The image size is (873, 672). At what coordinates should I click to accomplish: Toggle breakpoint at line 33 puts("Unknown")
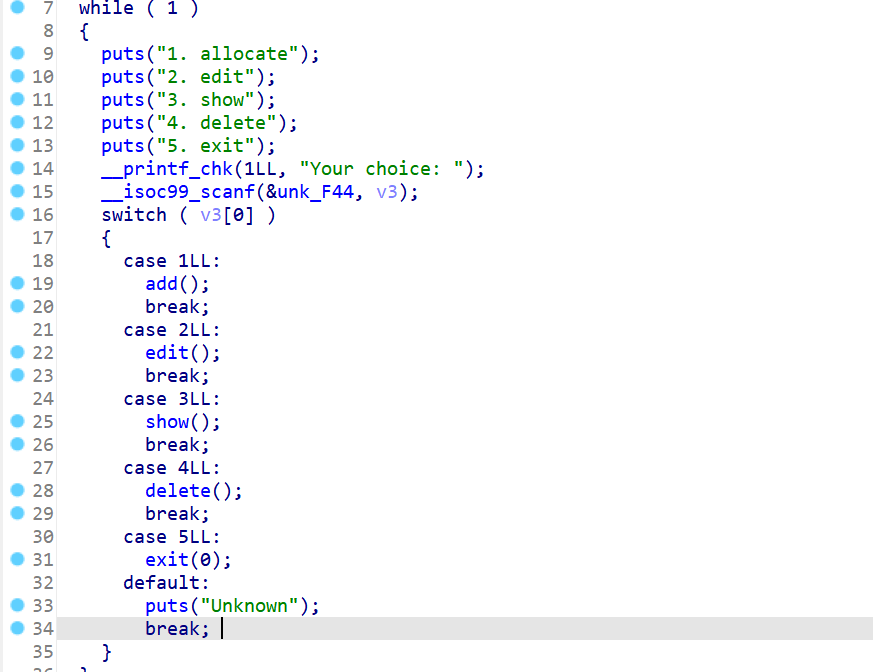tap(17, 606)
